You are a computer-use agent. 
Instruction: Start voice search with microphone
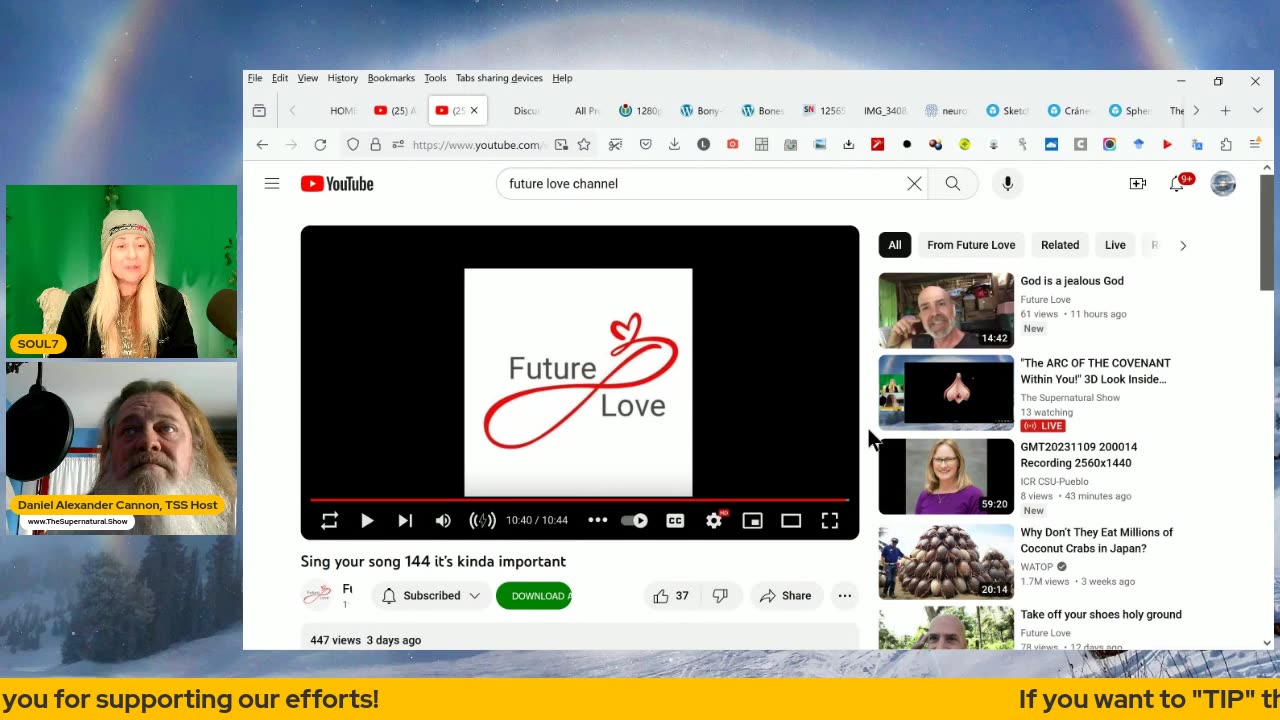click(1008, 184)
